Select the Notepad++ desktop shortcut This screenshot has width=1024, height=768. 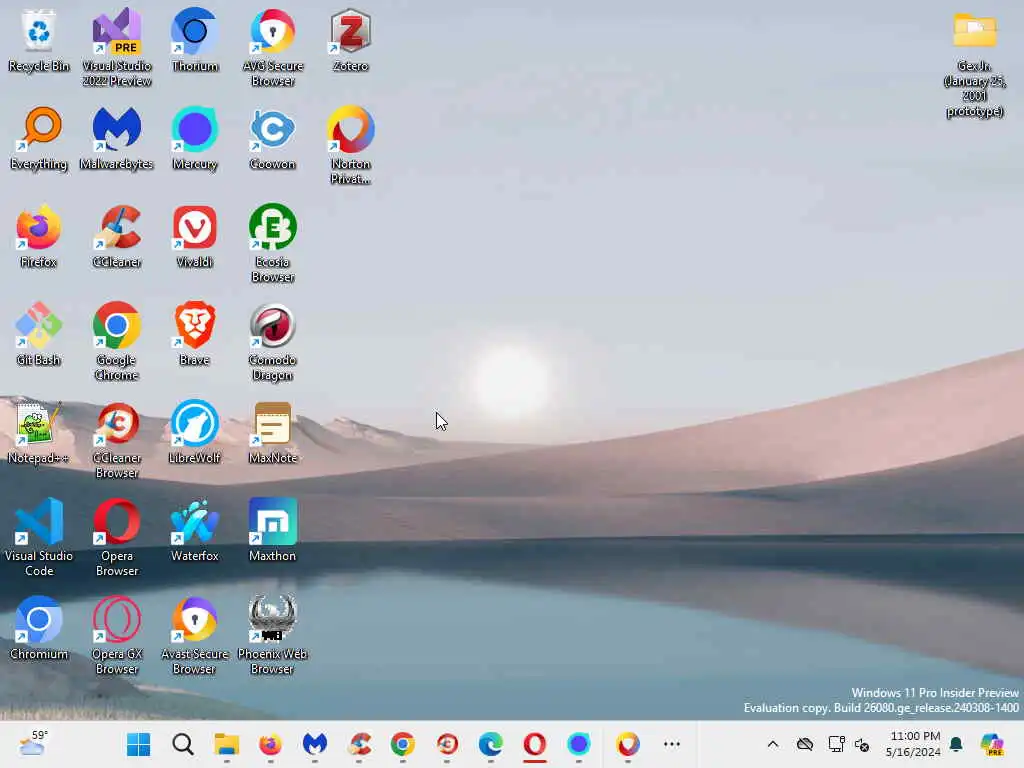39,432
